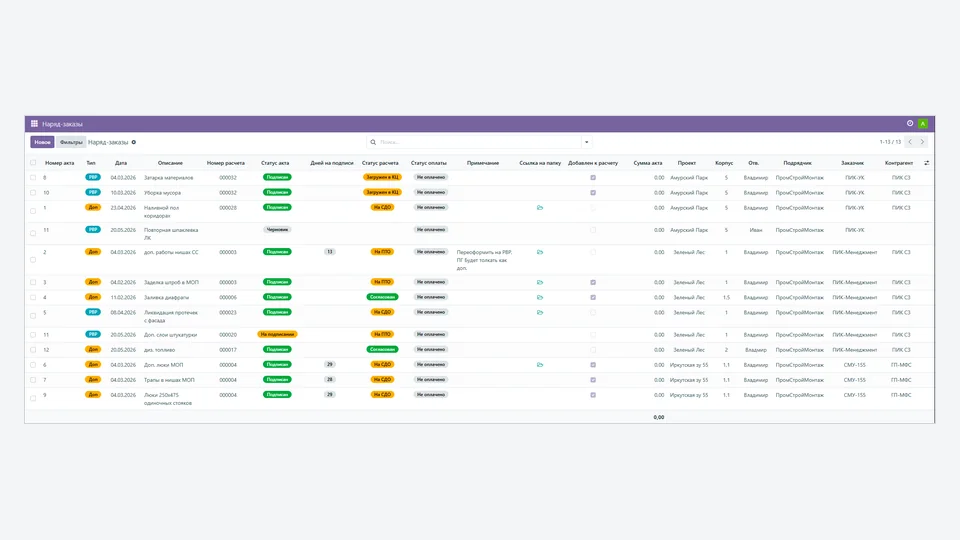Click the 1-13 / 13 pager counter
The width and height of the screenshot is (960, 540).
pyautogui.click(x=890, y=142)
